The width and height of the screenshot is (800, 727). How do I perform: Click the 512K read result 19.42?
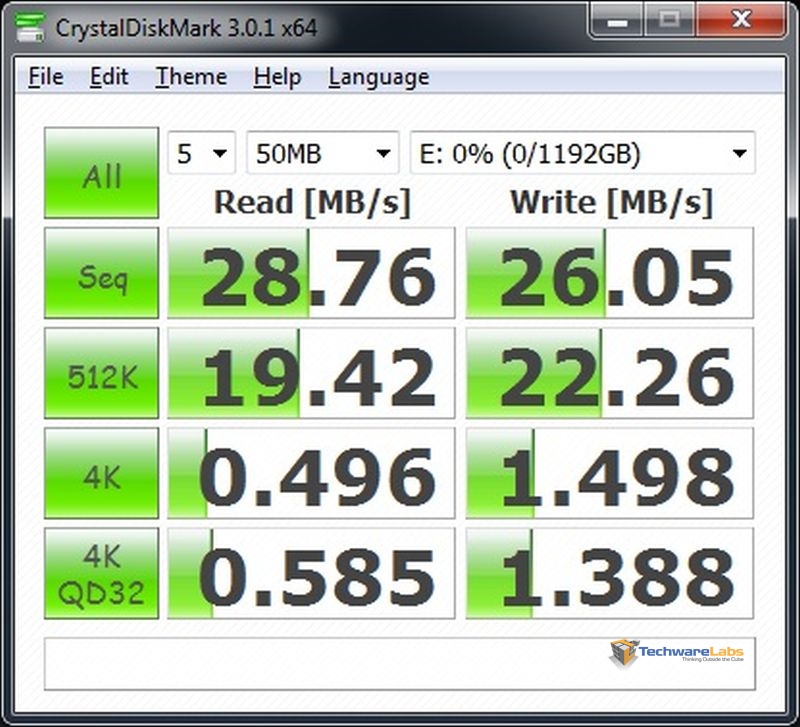point(311,373)
